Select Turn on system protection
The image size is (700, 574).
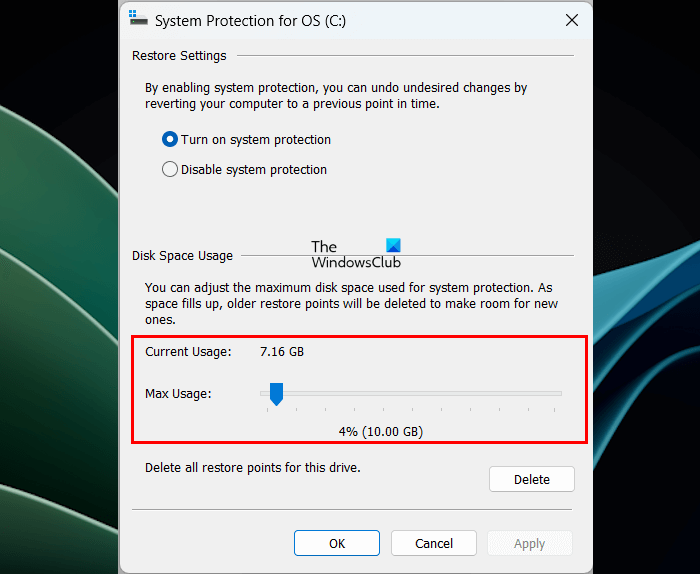[170, 140]
